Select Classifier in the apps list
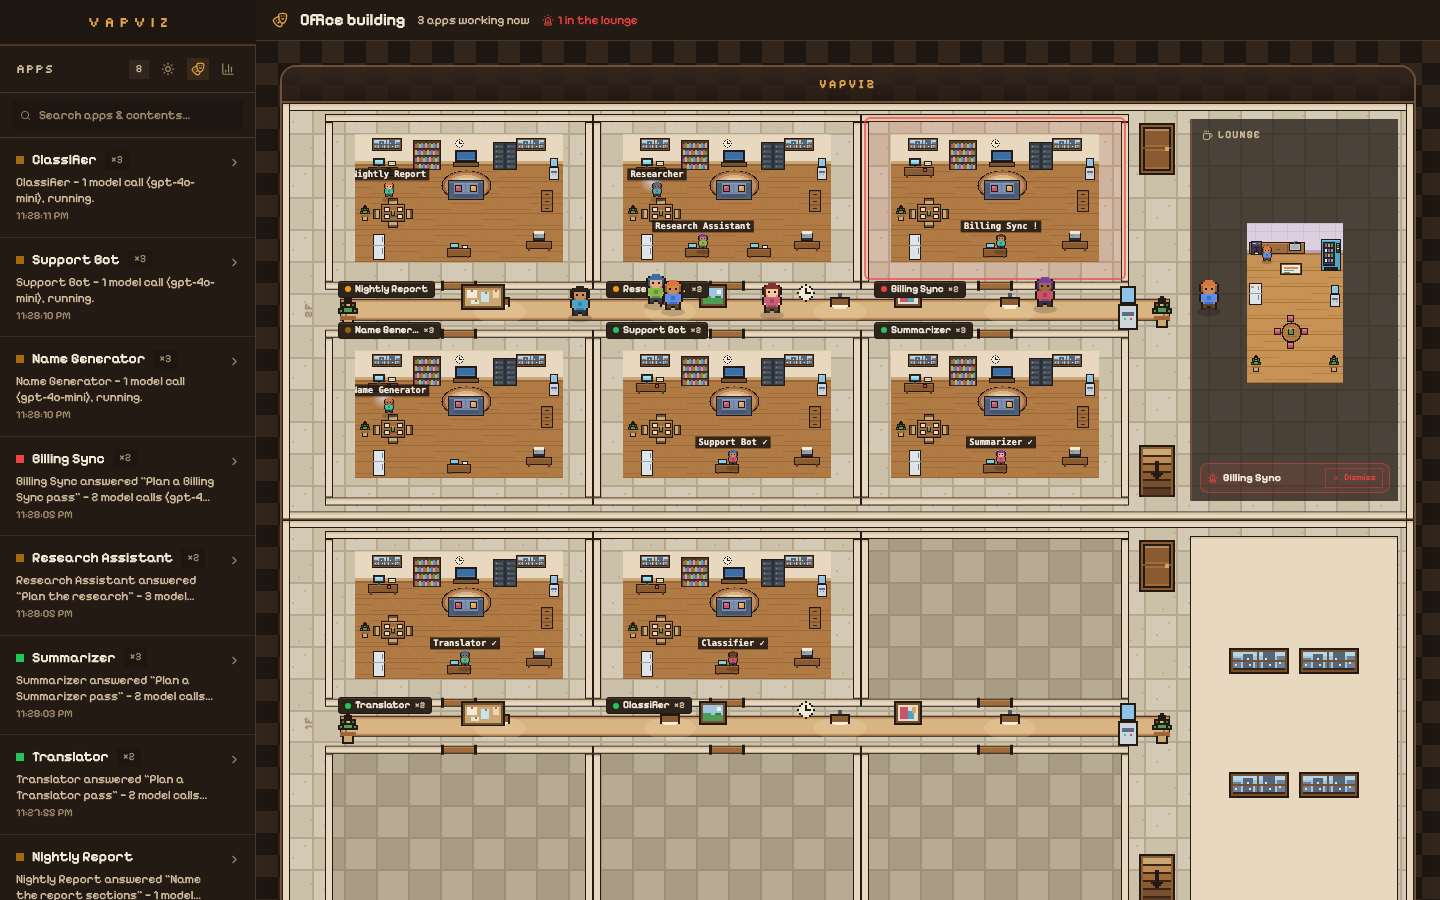 (x=127, y=188)
